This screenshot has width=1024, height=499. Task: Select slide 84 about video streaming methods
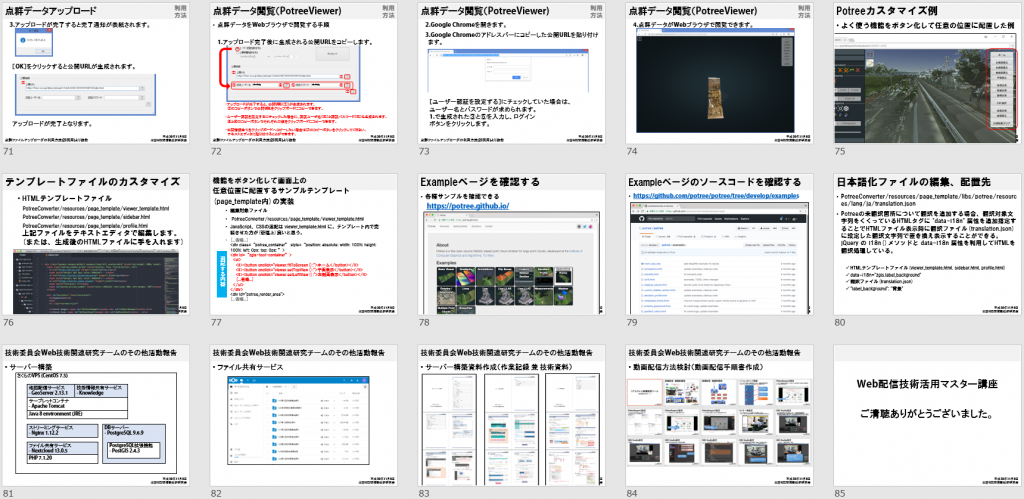point(718,416)
